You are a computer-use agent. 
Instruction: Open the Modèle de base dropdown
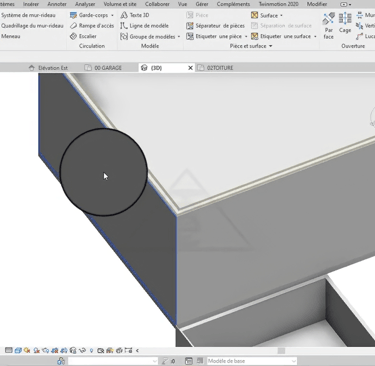(x=252, y=361)
